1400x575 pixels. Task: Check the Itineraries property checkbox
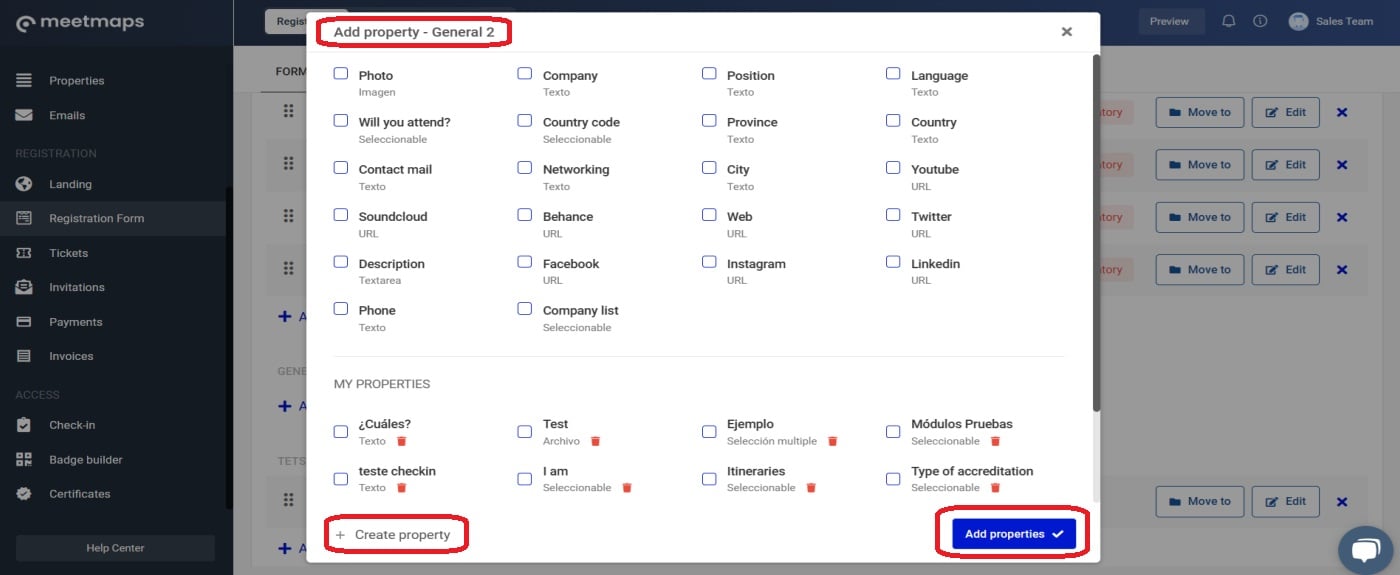pyautogui.click(x=709, y=479)
